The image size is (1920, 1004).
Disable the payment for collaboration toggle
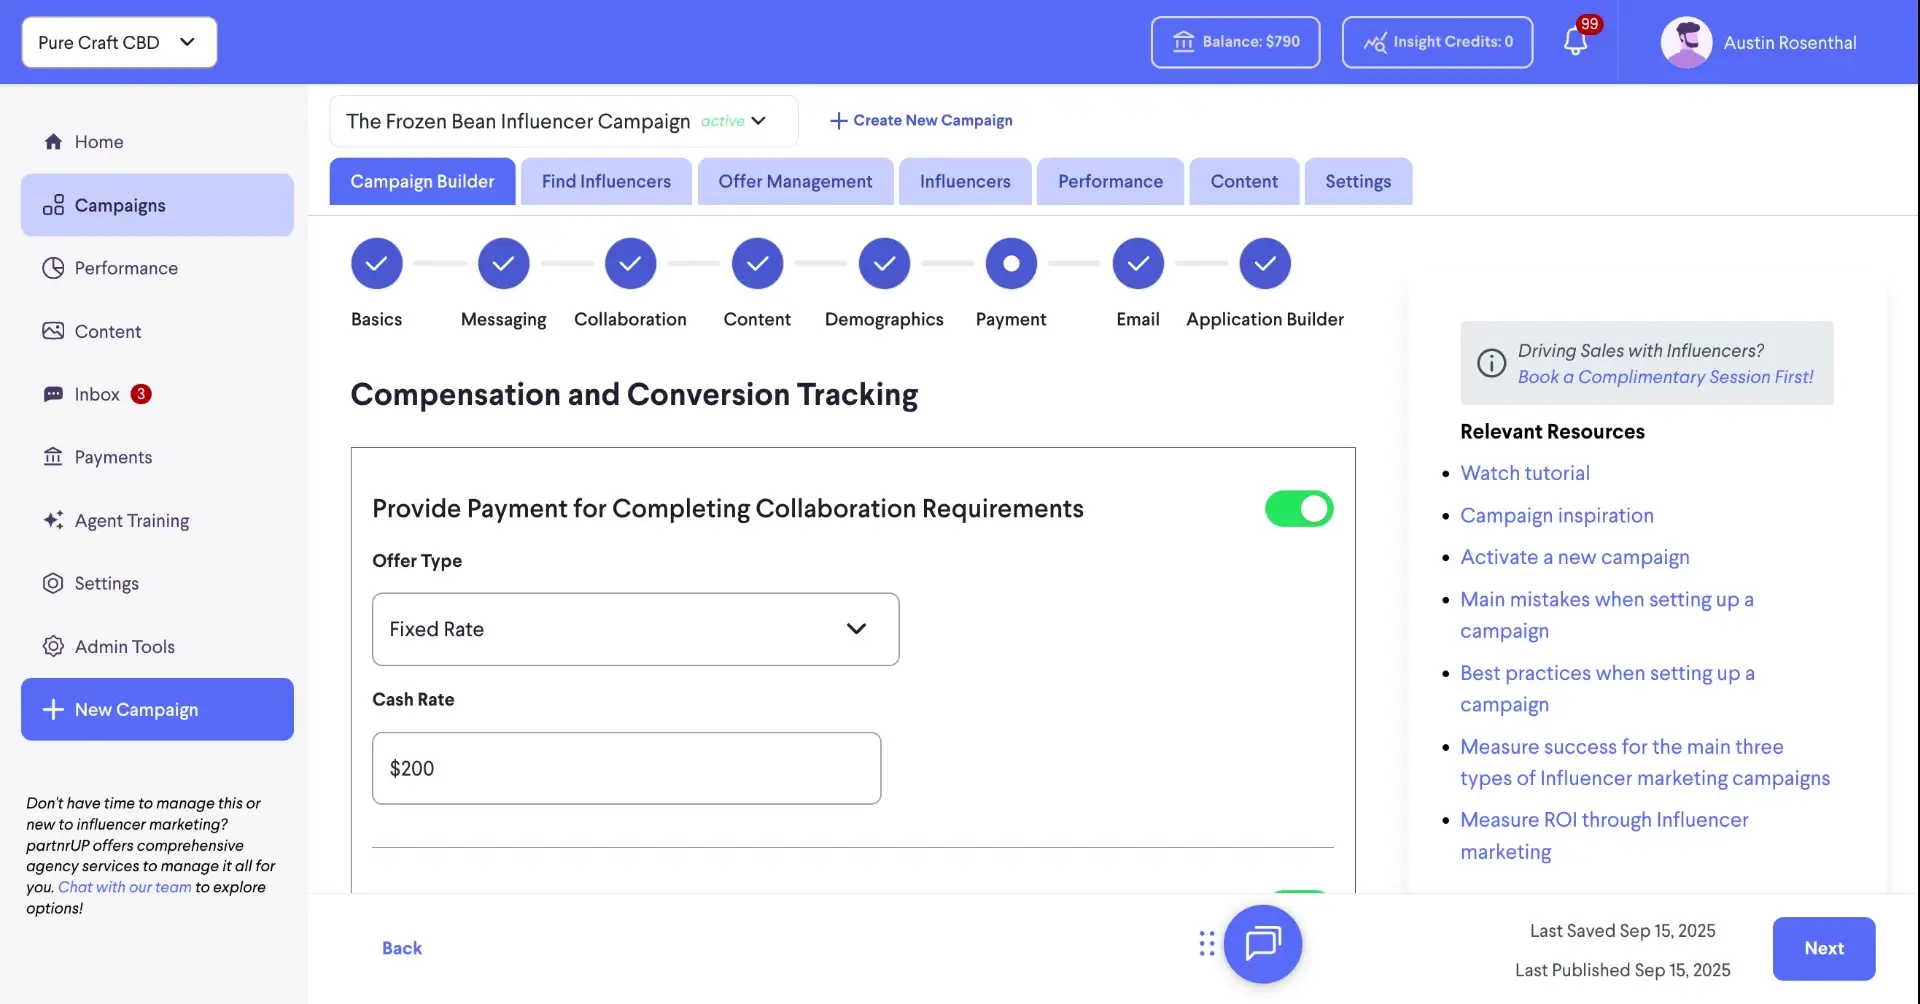coord(1297,508)
